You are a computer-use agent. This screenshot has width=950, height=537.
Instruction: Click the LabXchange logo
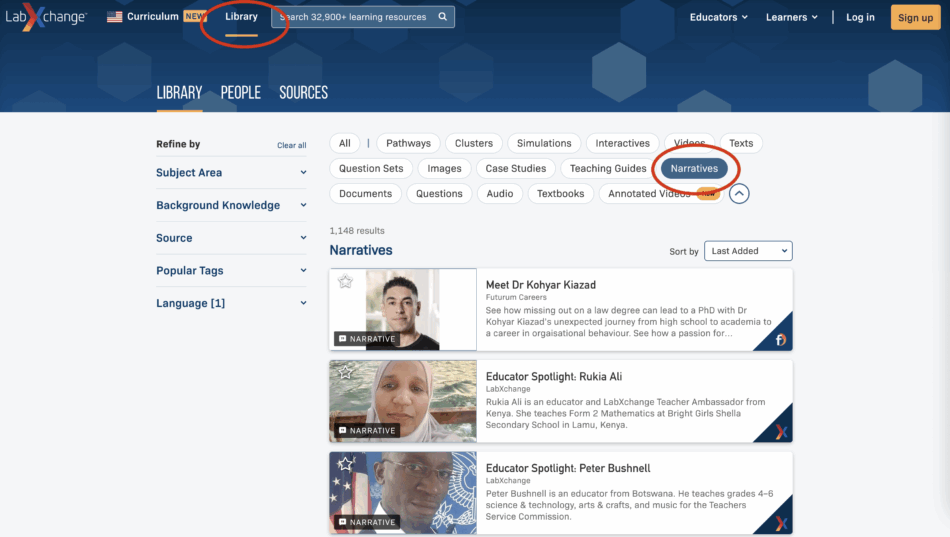pyautogui.click(x=46, y=17)
